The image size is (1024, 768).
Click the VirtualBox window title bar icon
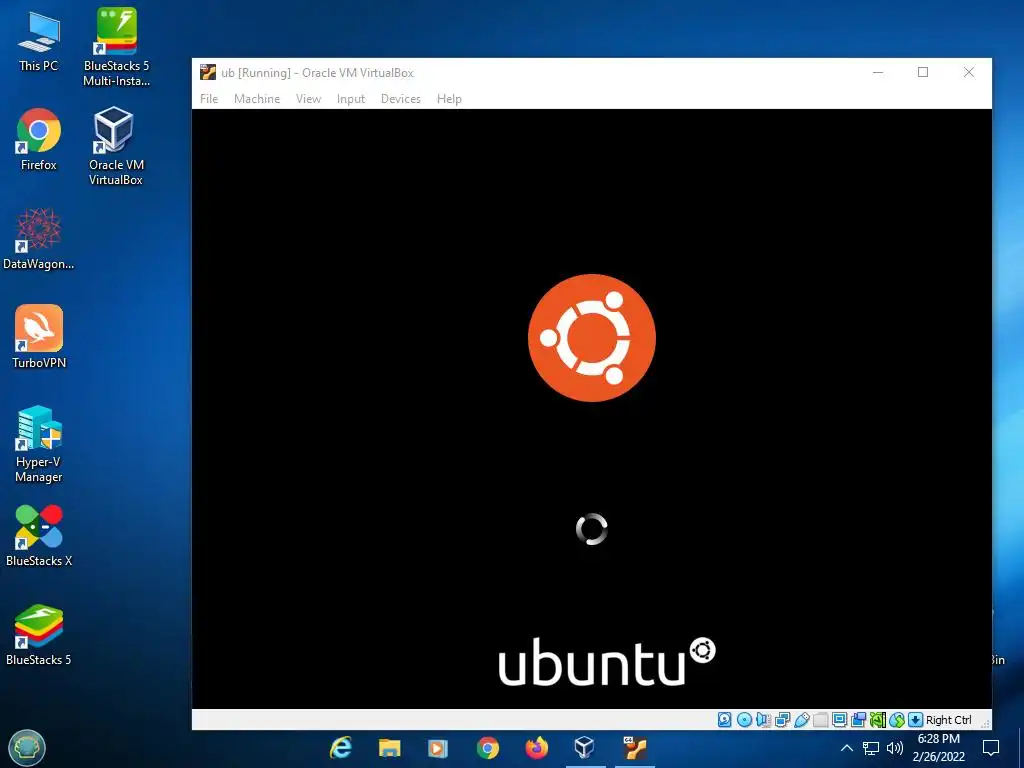coord(208,72)
